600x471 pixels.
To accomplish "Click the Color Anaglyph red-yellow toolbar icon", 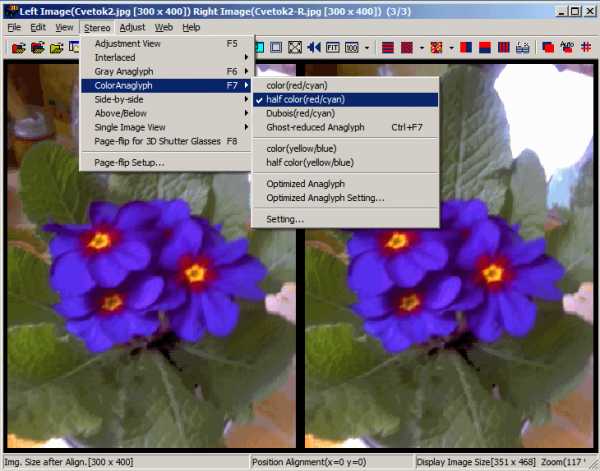I will [436, 47].
